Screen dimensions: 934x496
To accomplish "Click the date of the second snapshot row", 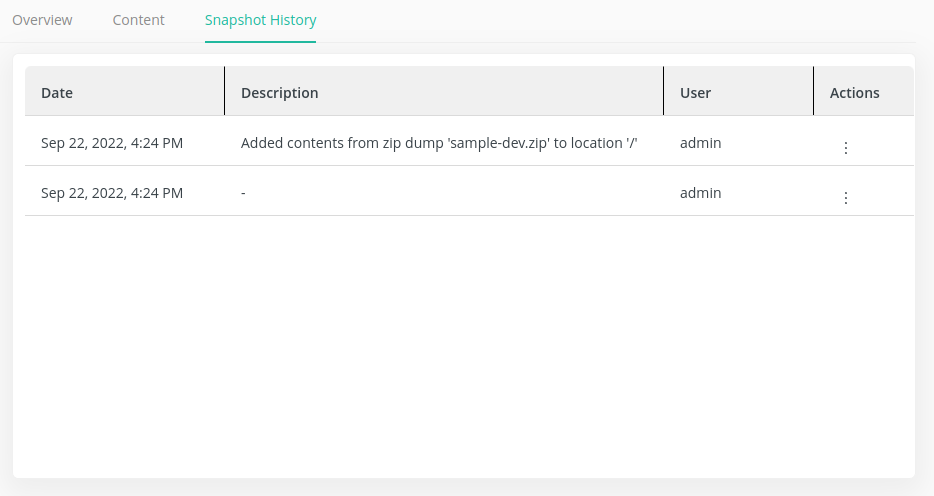I will coord(112,193).
